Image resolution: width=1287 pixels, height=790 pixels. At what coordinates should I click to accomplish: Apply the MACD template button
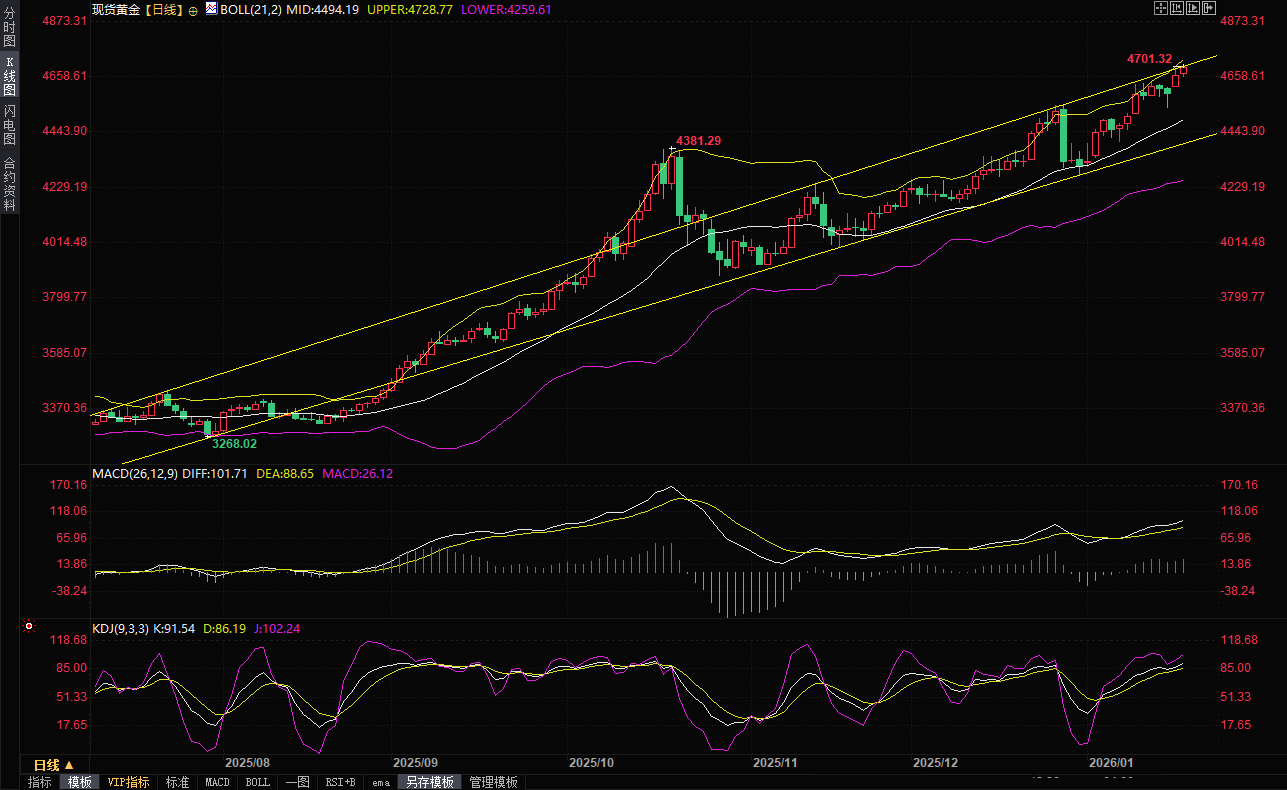click(217, 782)
